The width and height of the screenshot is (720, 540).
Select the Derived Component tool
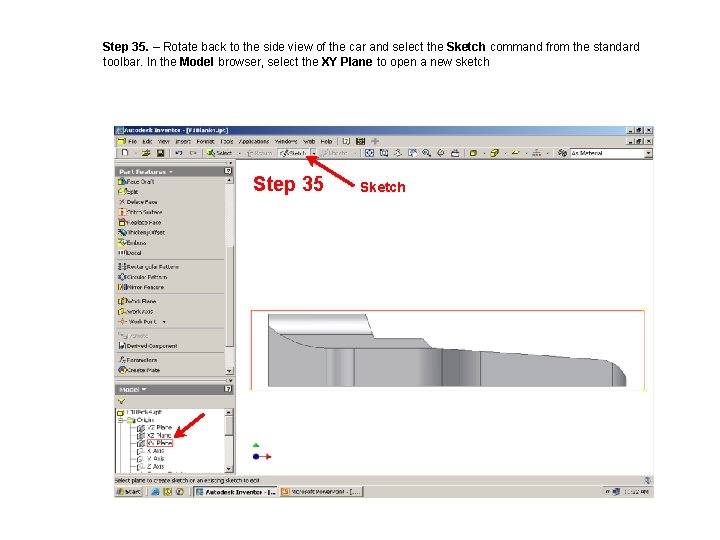[148, 346]
